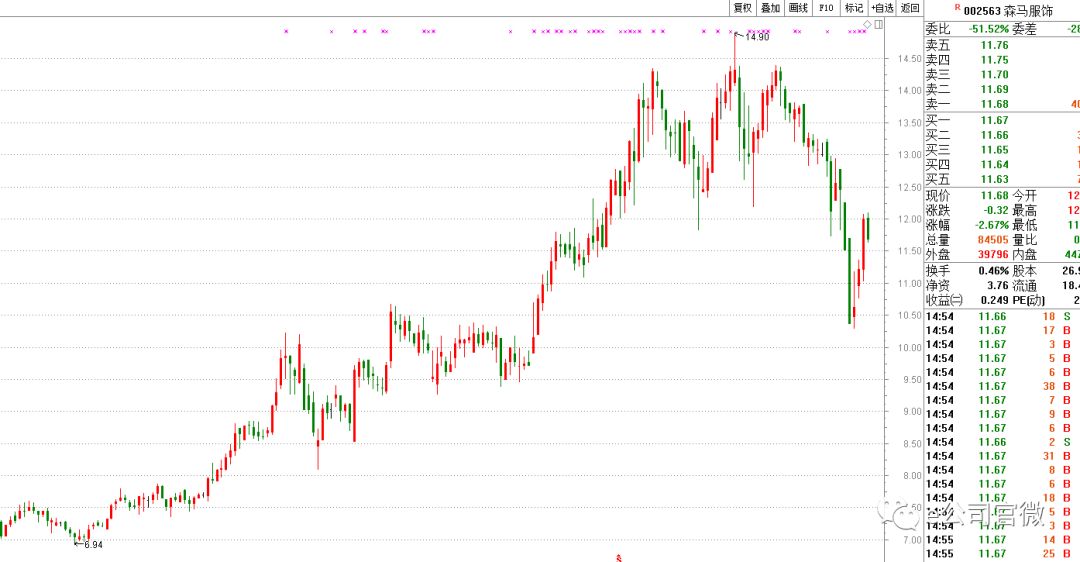Click the 14.50 price axis label

click(x=909, y=59)
